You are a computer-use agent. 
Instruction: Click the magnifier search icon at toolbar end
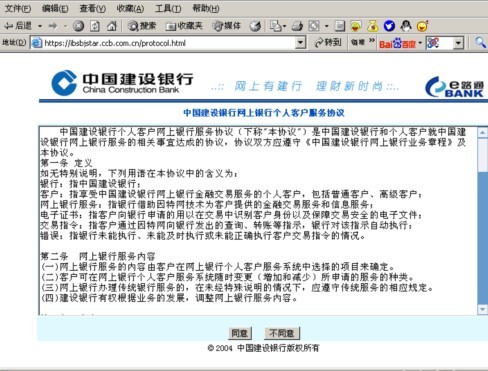pyautogui.click(x=480, y=43)
